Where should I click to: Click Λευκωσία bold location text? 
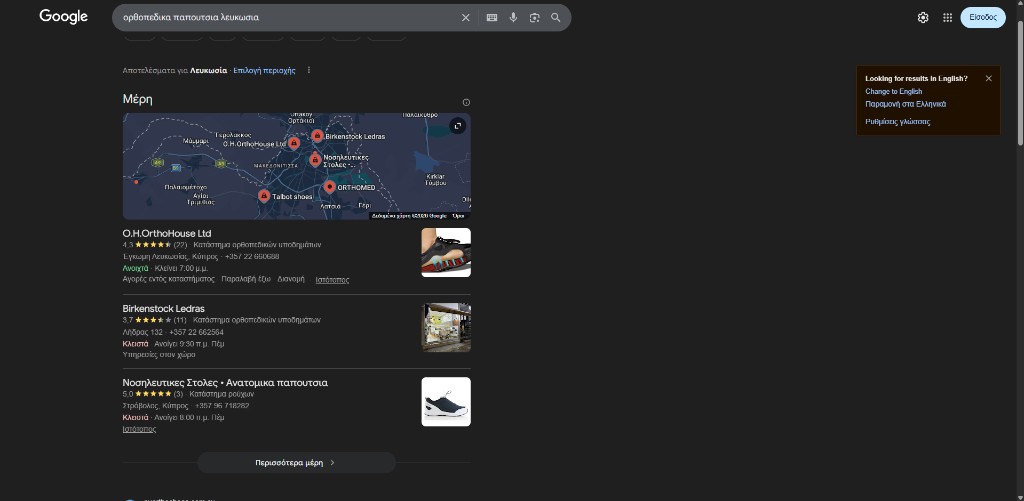209,70
